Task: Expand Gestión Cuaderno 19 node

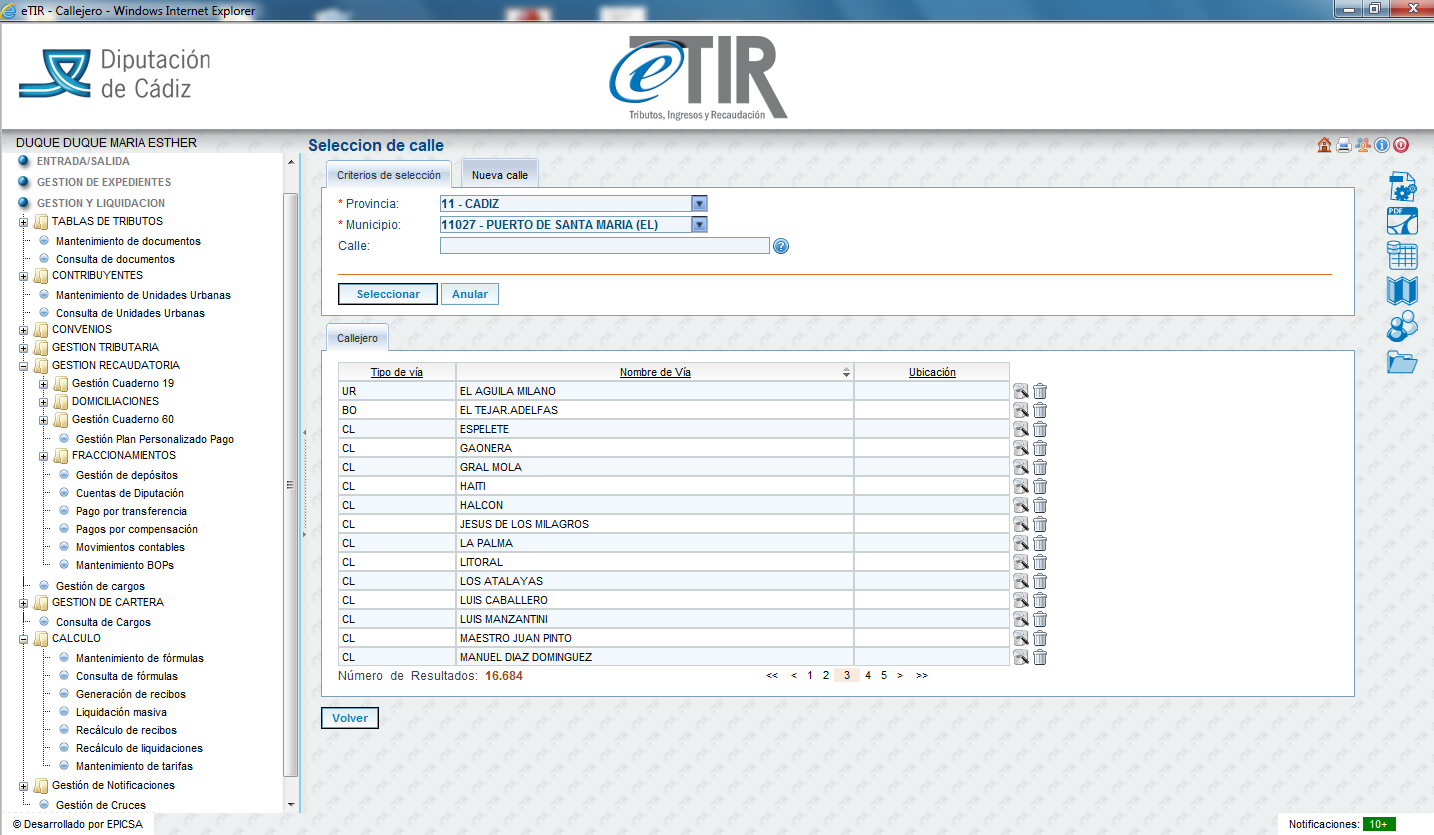Action: click(43, 384)
